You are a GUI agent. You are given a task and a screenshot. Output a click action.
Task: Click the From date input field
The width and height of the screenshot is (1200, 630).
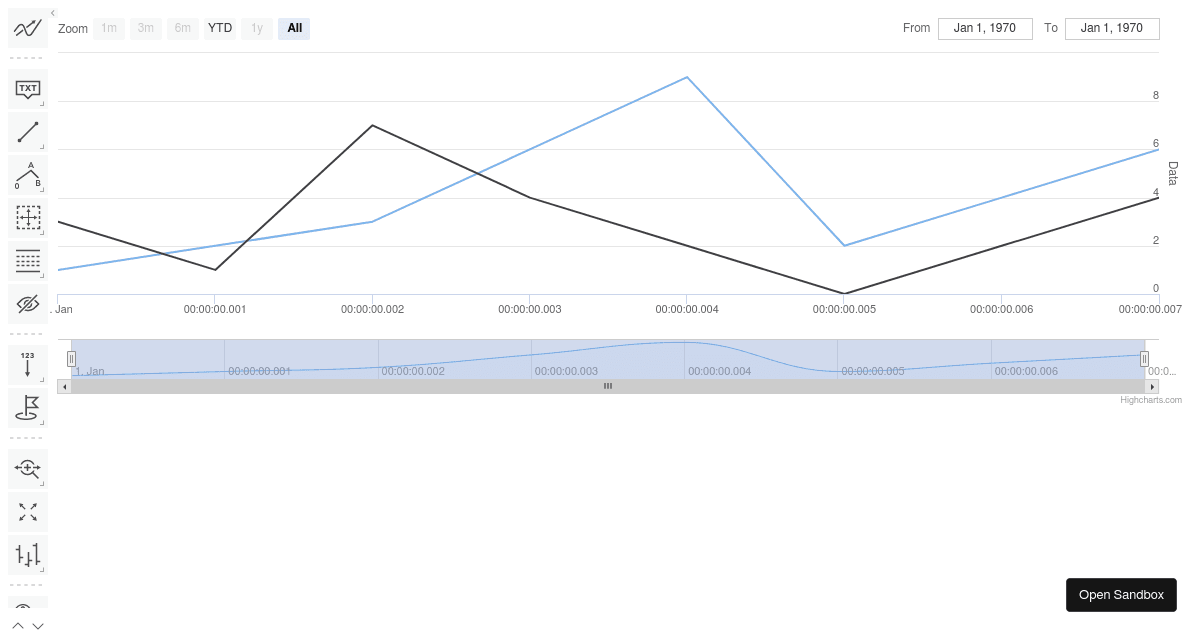pos(985,28)
